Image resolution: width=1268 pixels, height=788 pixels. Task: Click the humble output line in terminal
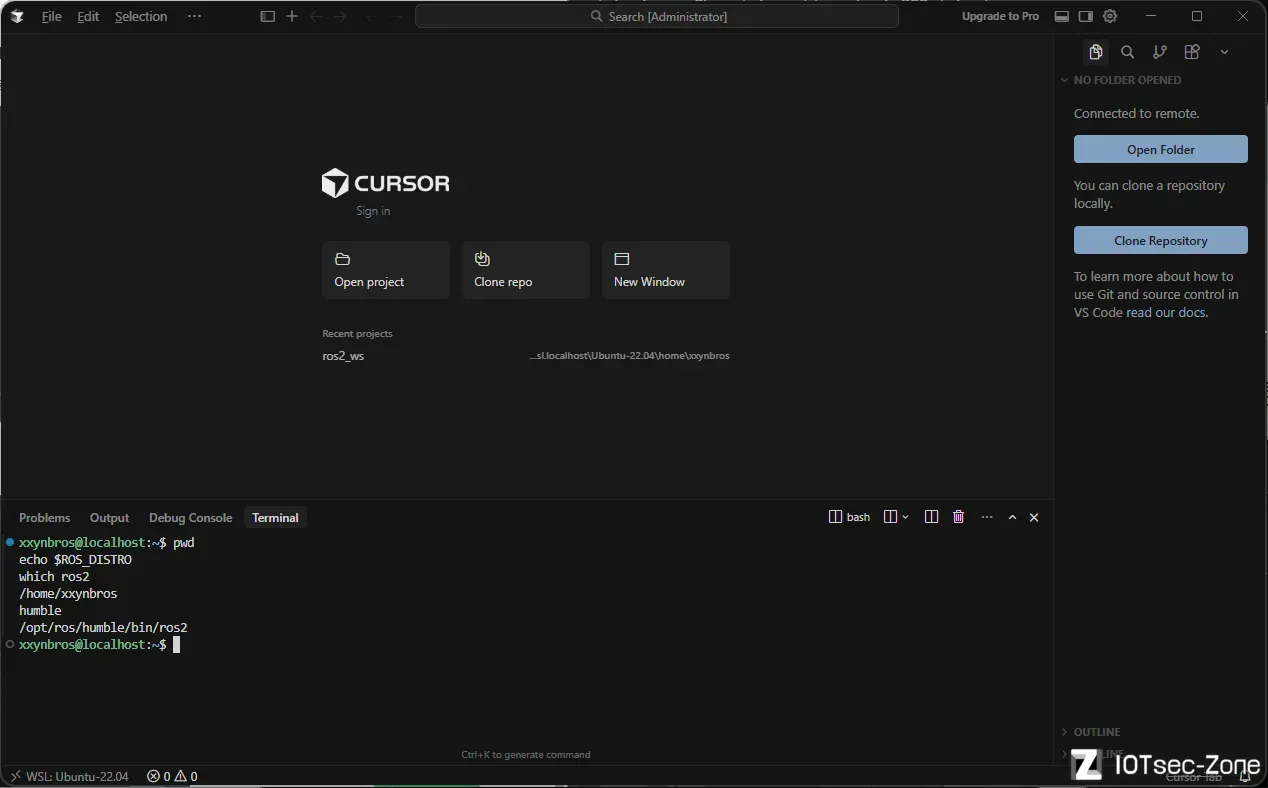[x=40, y=611]
